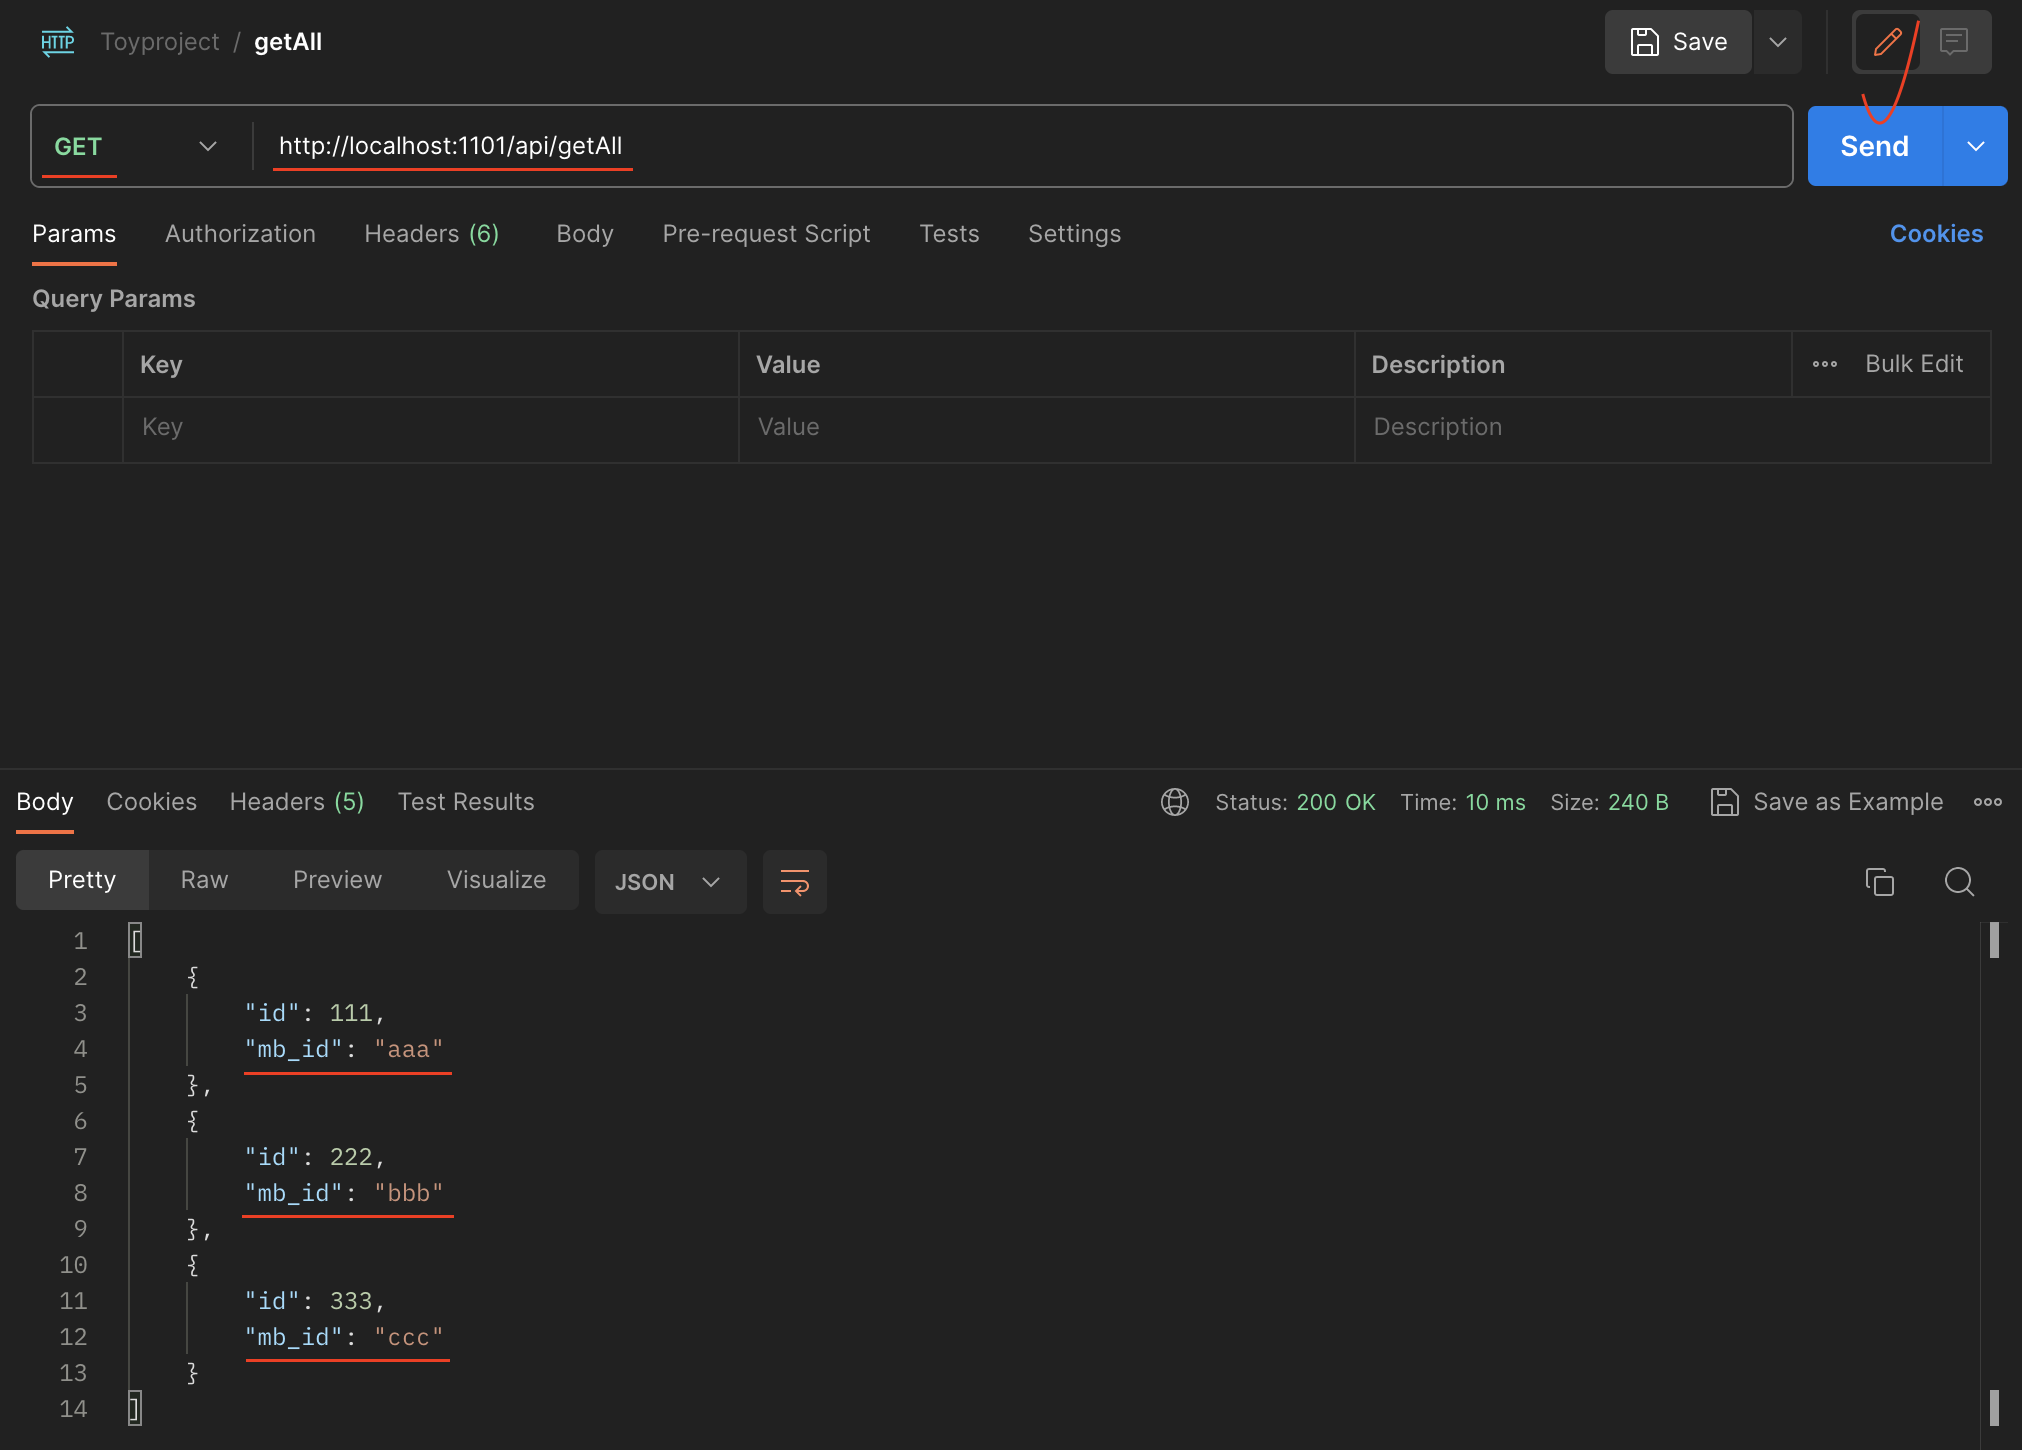Open the JSON format dropdown

point(669,882)
